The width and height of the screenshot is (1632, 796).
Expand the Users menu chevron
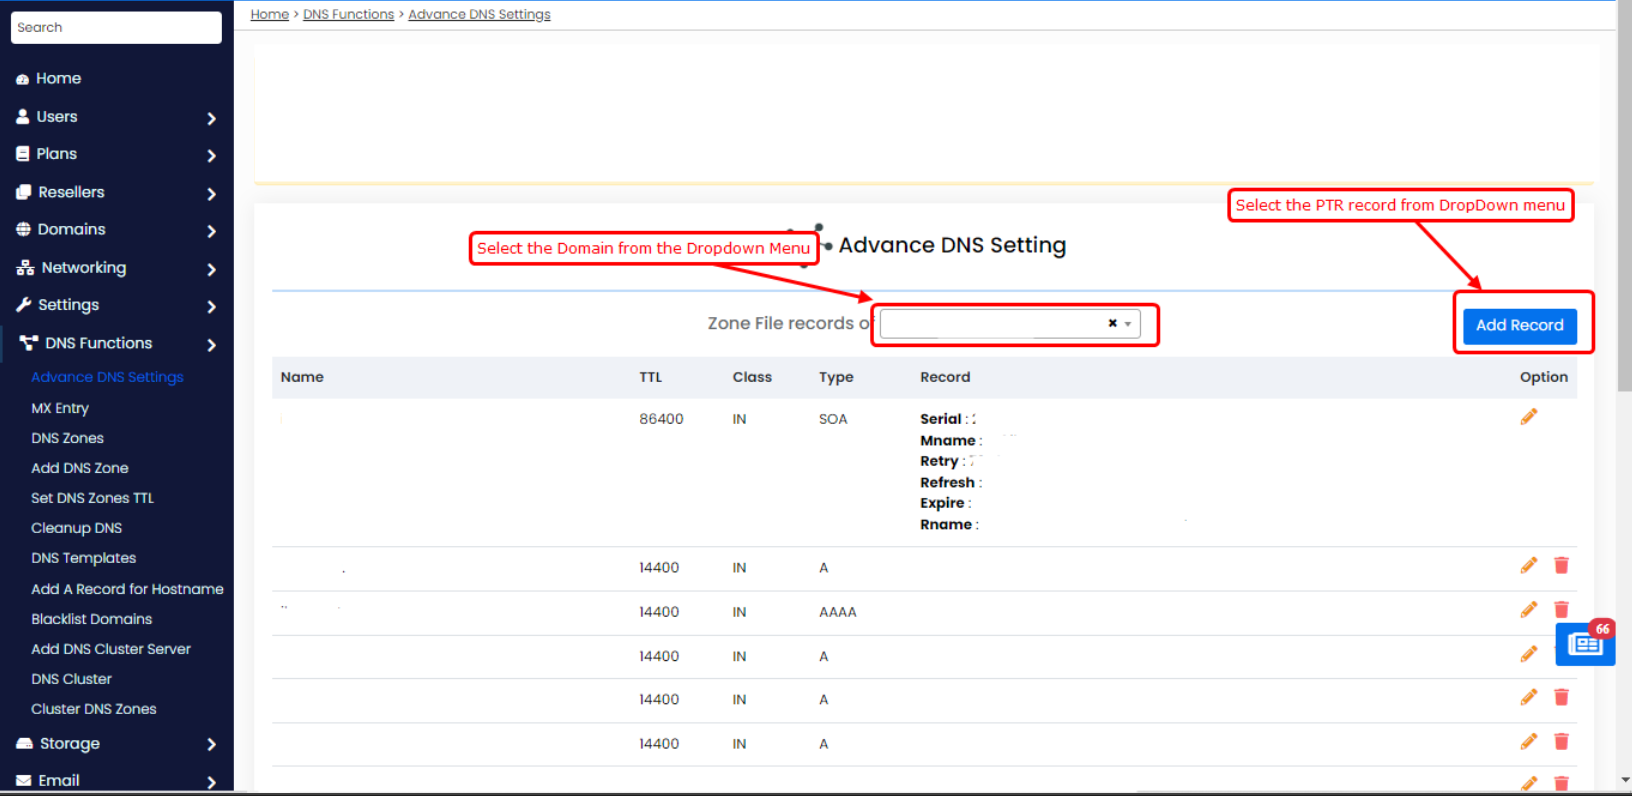pyautogui.click(x=211, y=118)
